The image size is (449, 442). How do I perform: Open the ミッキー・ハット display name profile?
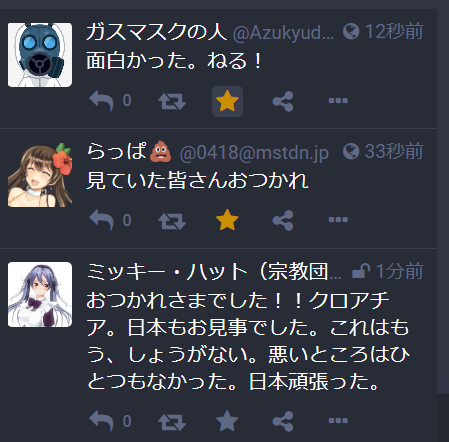214,271
